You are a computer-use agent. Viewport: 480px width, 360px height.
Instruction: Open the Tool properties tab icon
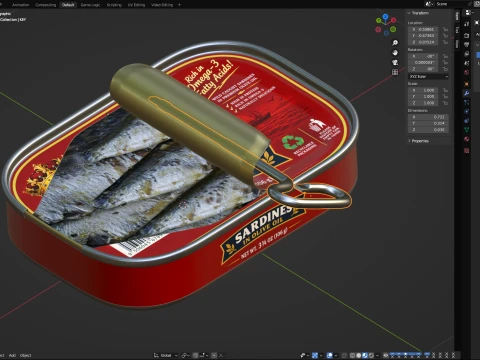467,24
